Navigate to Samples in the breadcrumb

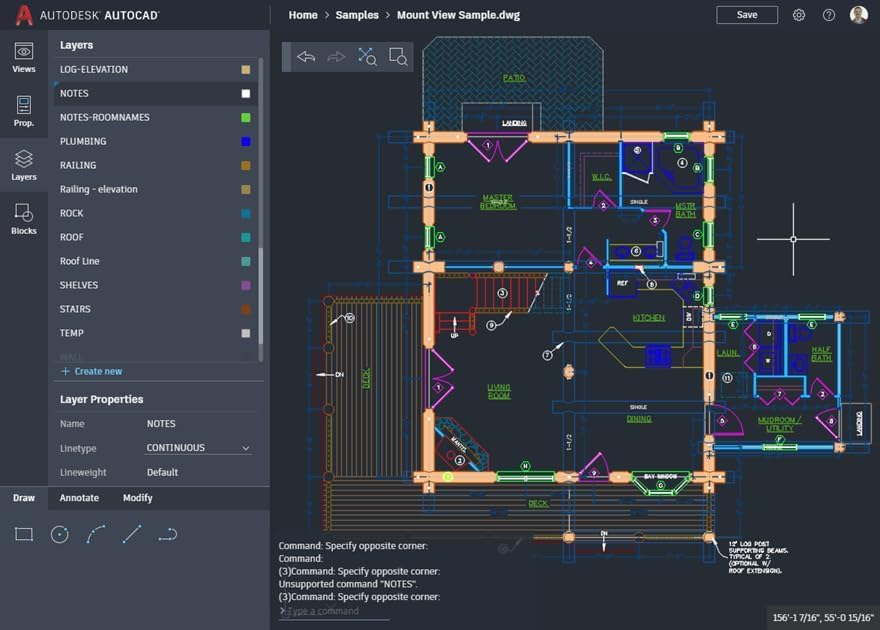pyautogui.click(x=357, y=15)
